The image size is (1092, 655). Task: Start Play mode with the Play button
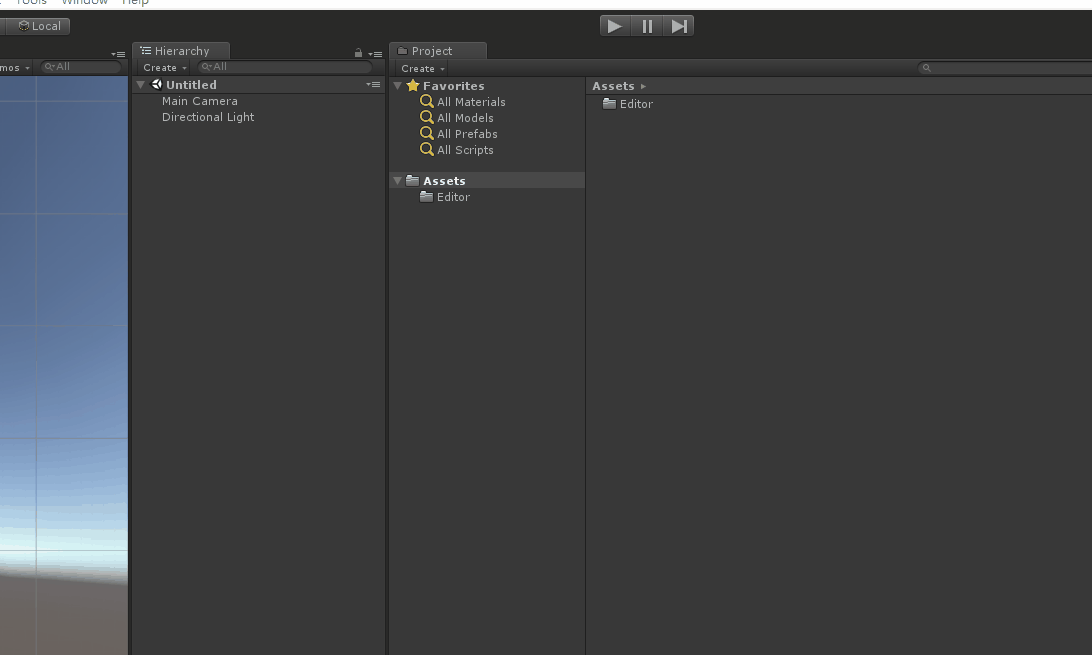pos(615,26)
